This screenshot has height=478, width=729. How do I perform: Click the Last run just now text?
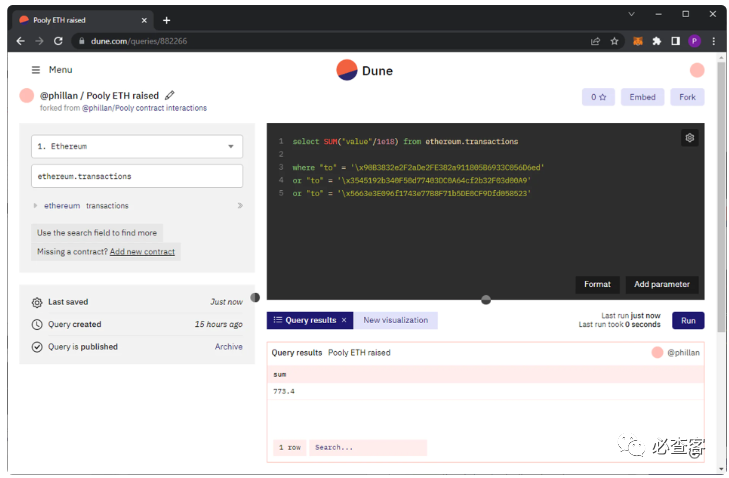coord(630,316)
